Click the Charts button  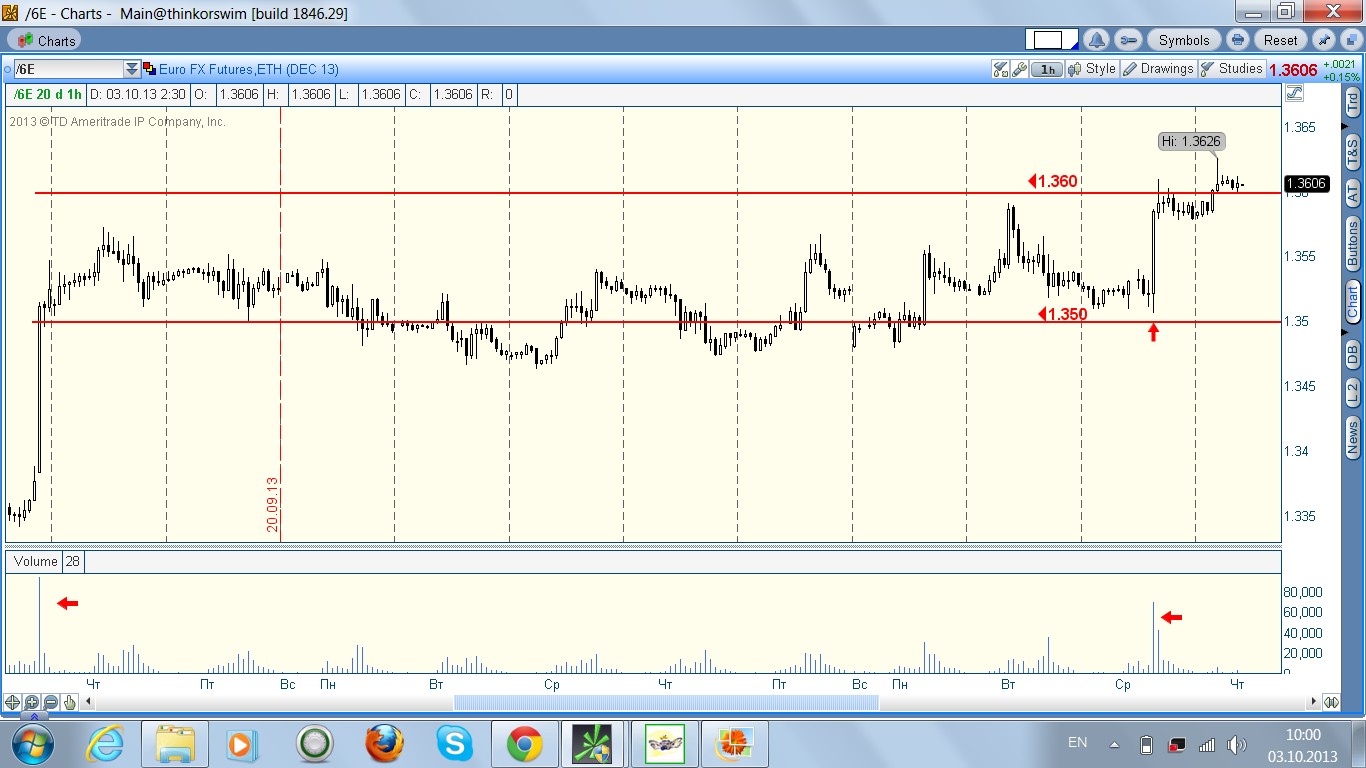coord(44,40)
